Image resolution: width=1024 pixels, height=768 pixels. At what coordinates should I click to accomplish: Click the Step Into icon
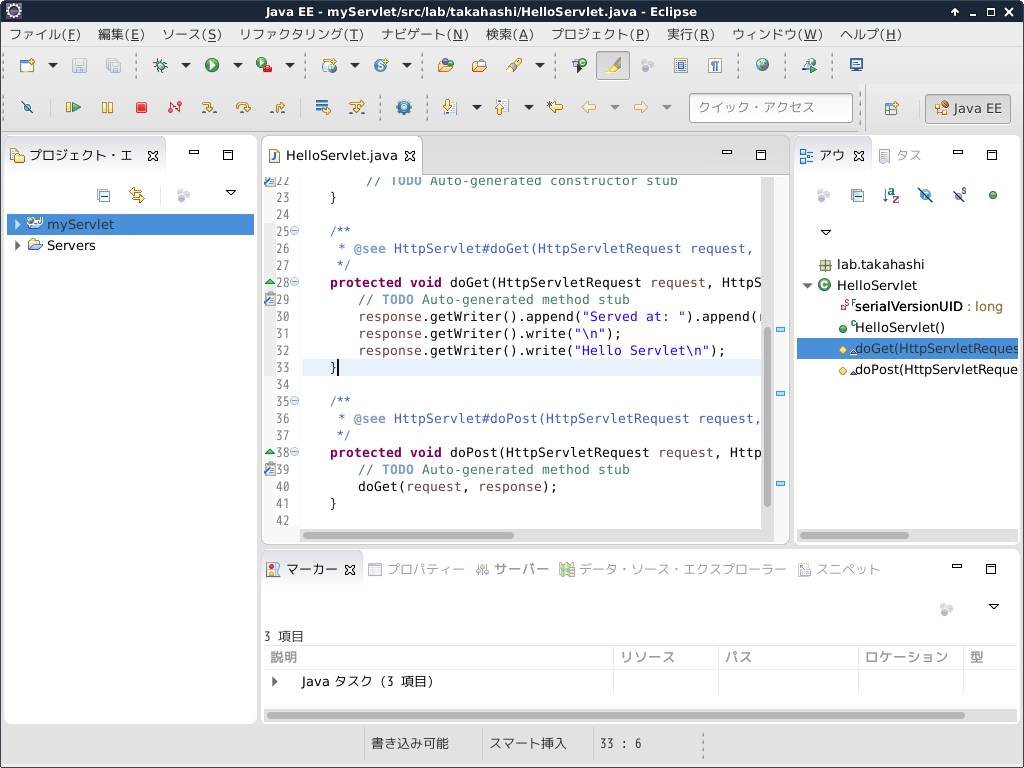[209, 107]
